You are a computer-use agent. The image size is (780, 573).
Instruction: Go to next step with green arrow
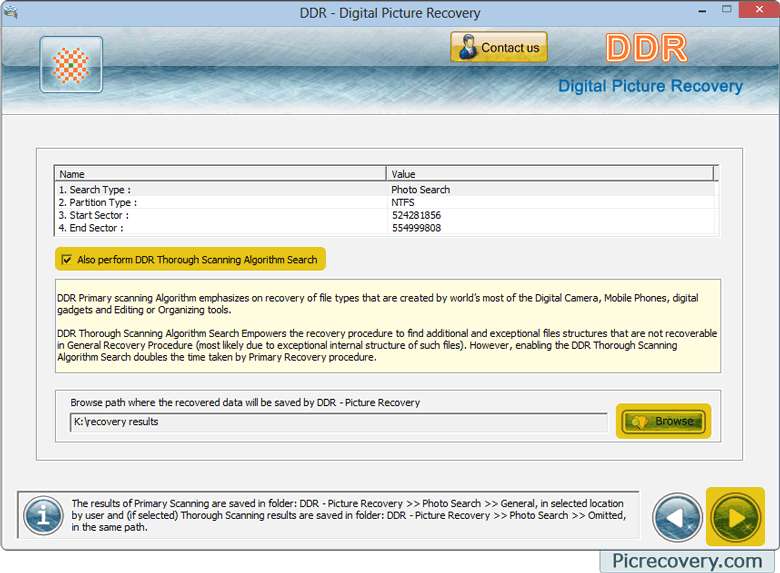pyautogui.click(x=735, y=517)
